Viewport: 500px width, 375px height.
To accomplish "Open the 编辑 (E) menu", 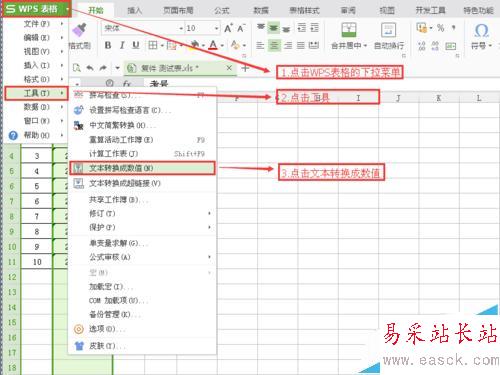I will [36, 38].
